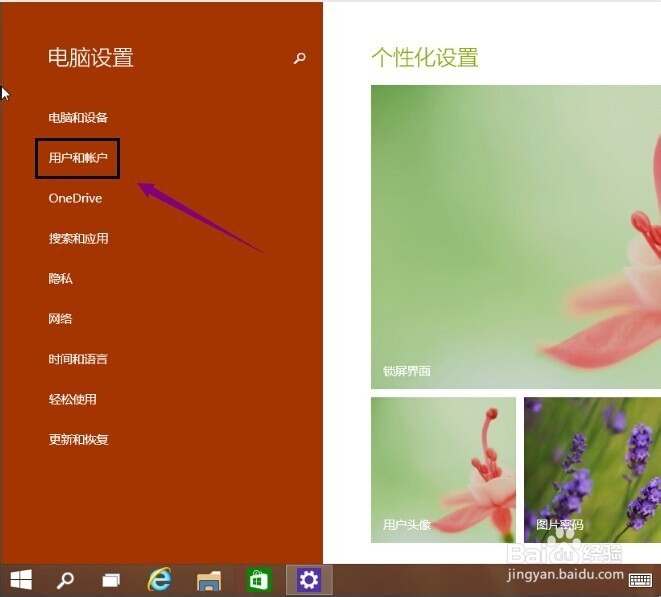Click the PC settings gear in taskbar
Viewport: 661px width, 597px height.
click(309, 580)
